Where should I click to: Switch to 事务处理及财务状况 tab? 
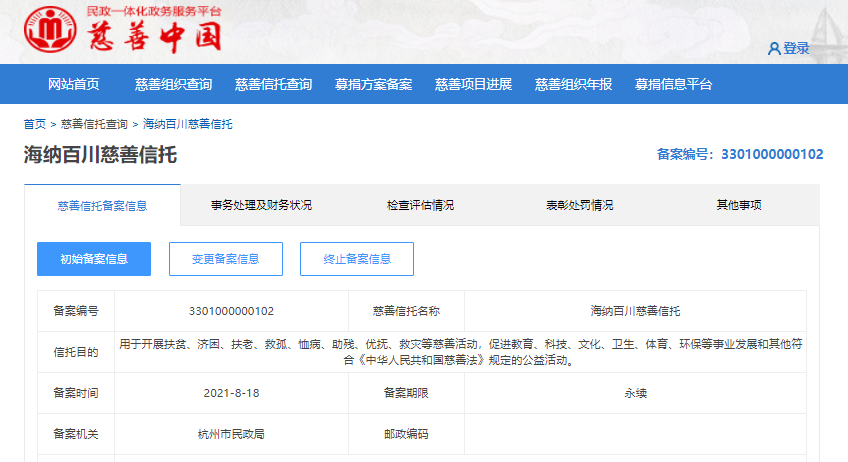tap(261, 206)
